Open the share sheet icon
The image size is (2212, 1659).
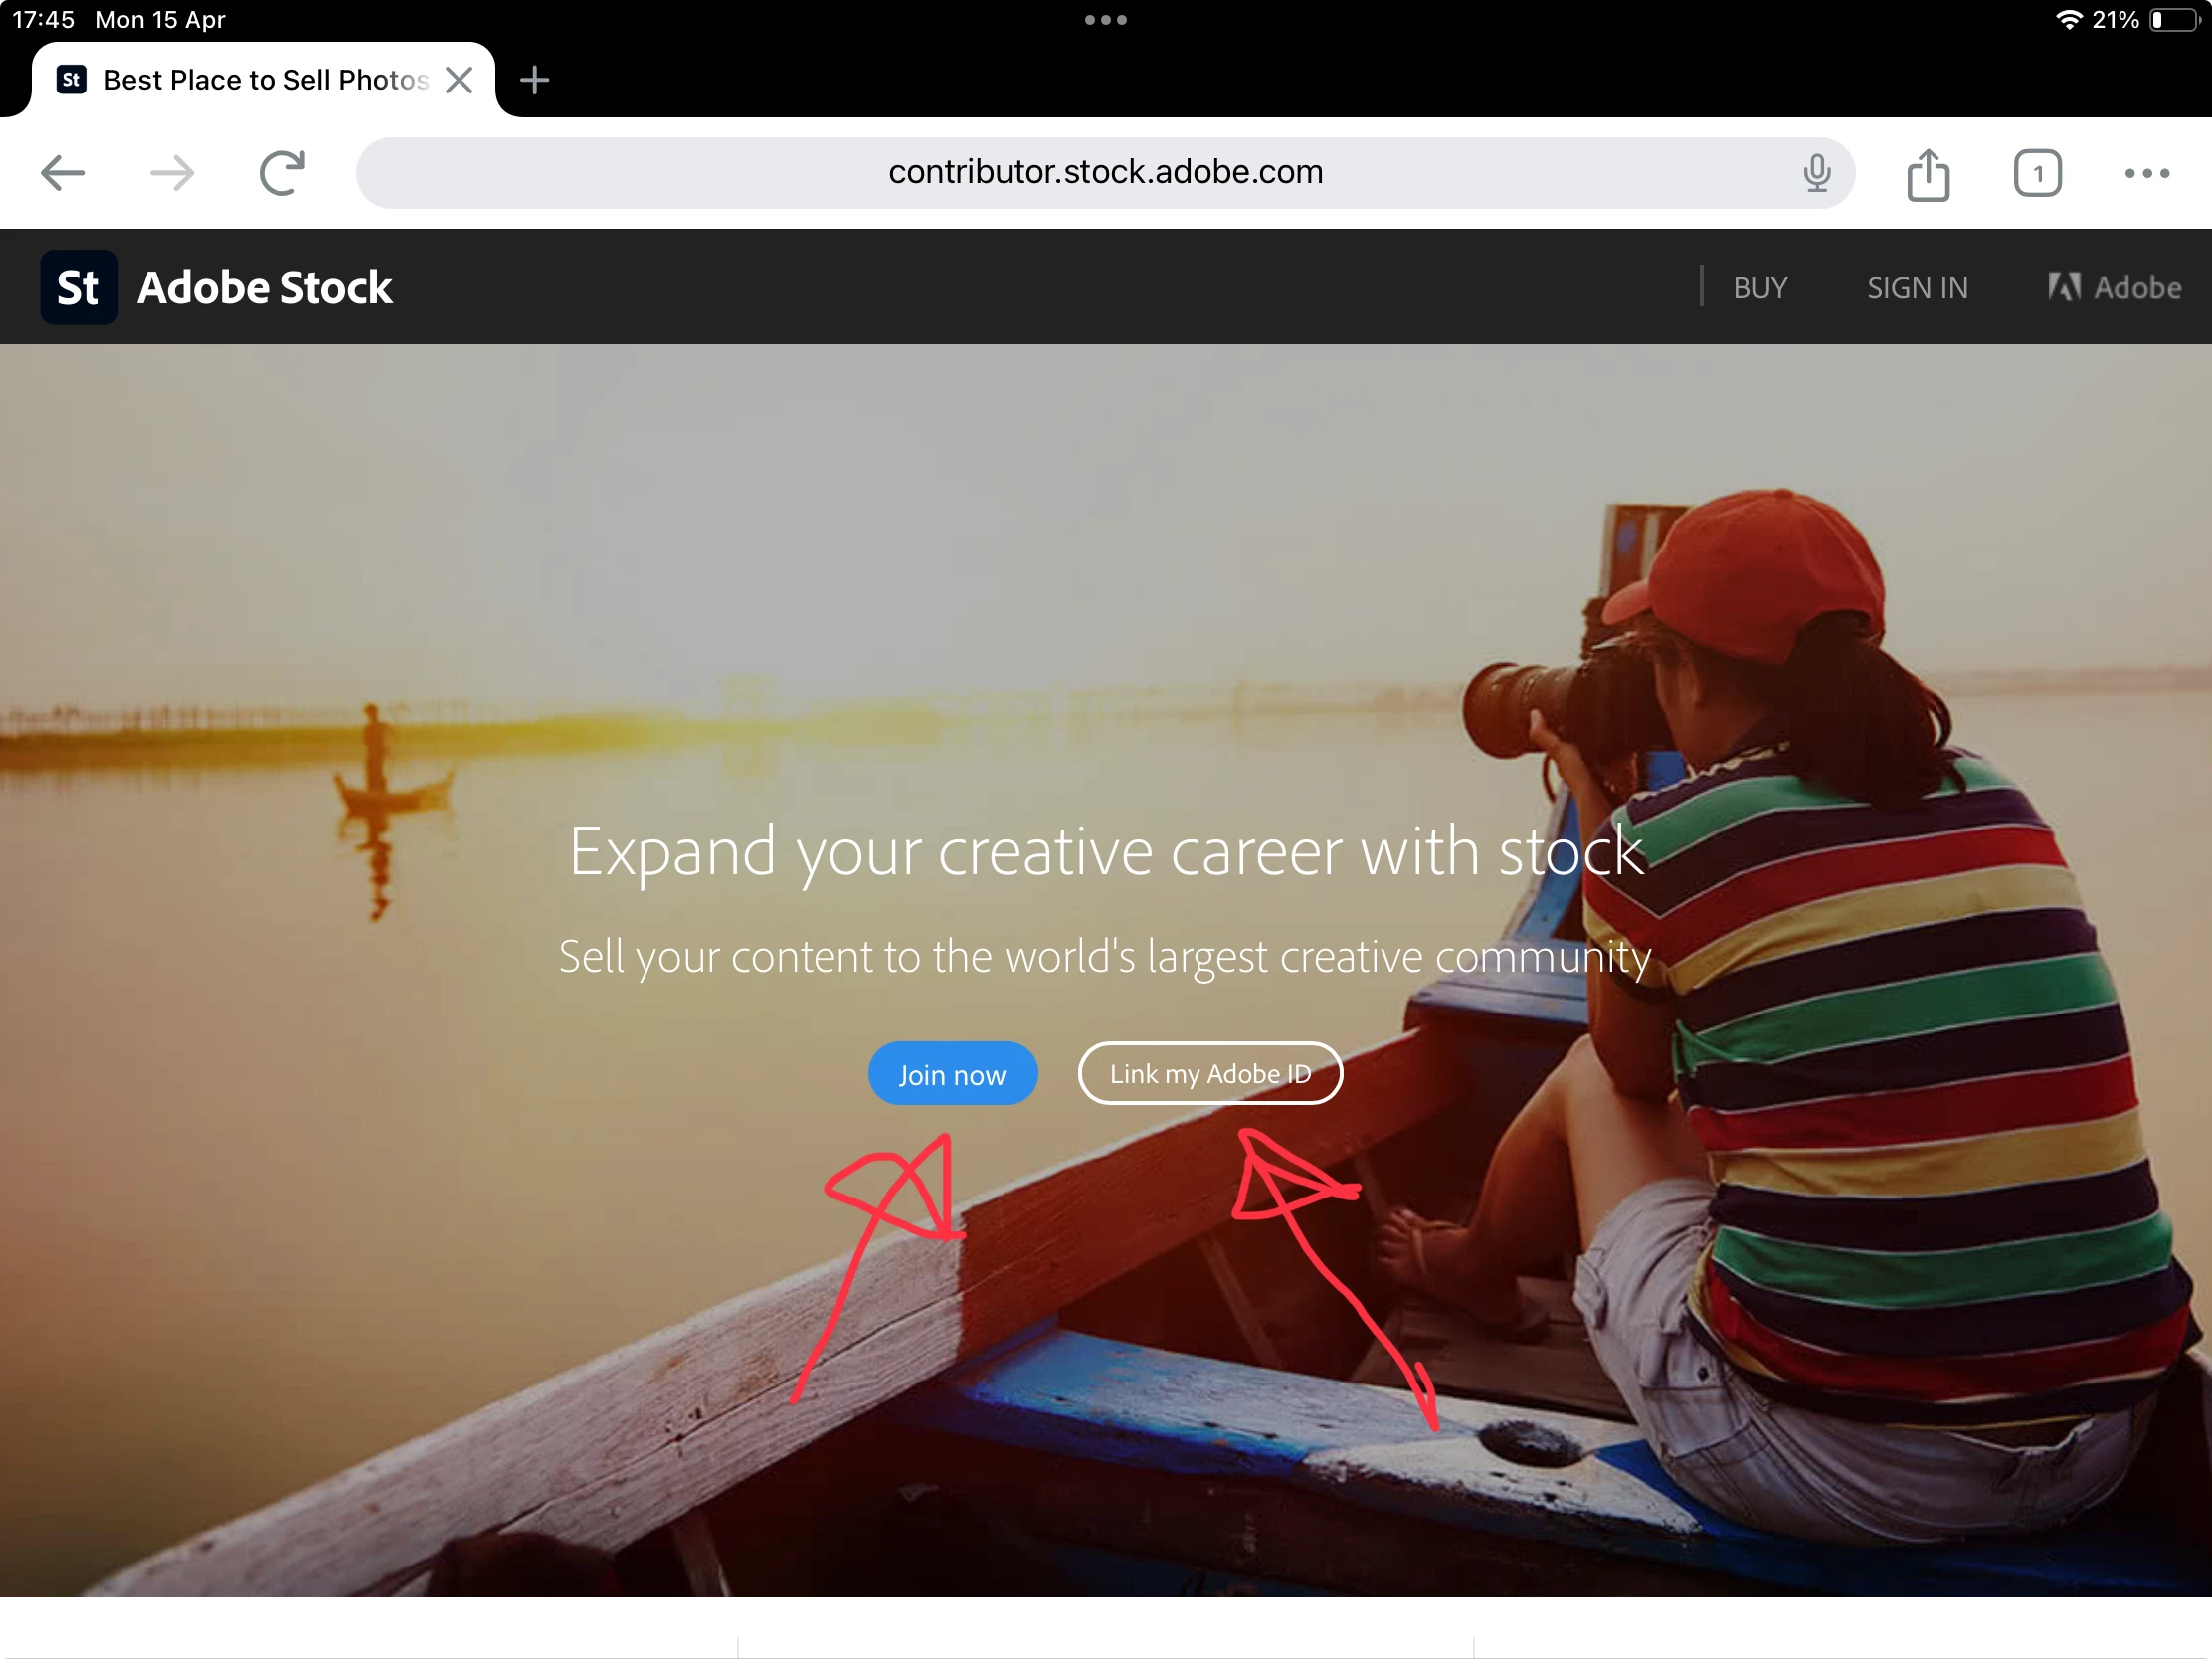pyautogui.click(x=1927, y=175)
